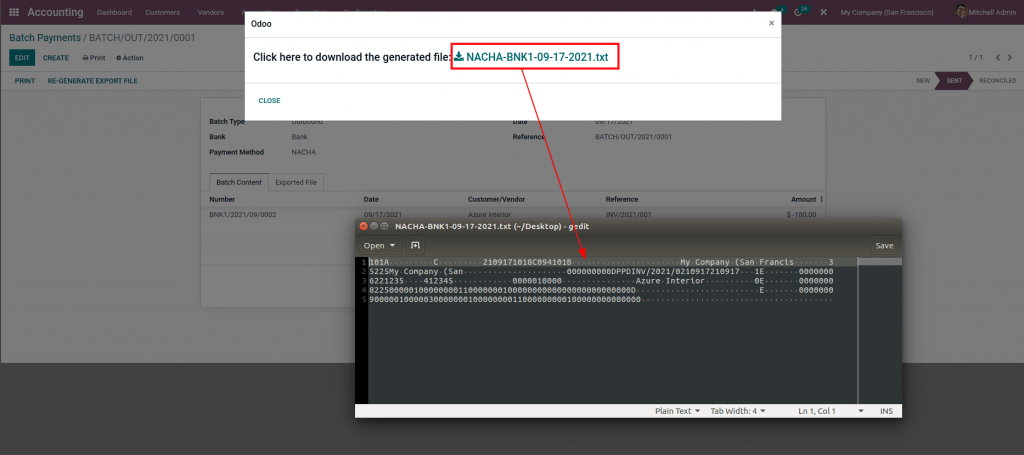
Task: Click RE-GENERATE EXPORT FILE
Action: click(x=92, y=81)
